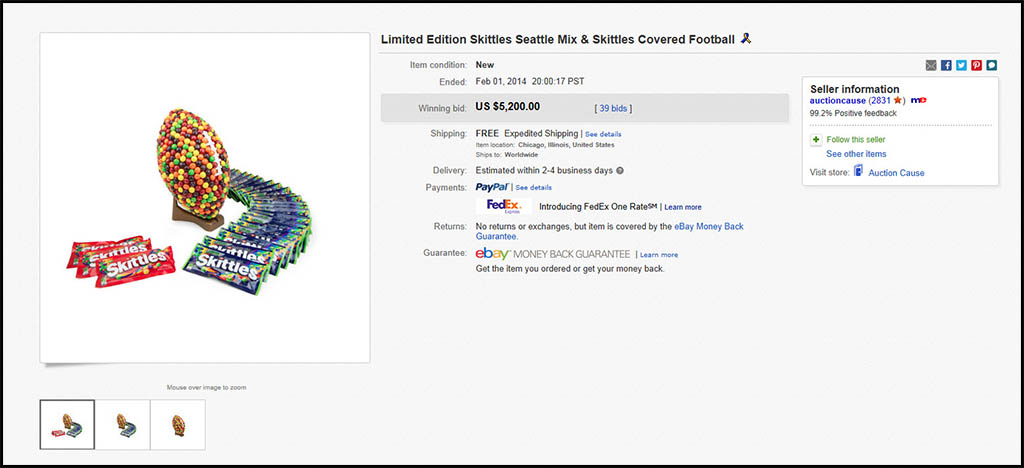Open shipping 'See details' link
This screenshot has width=1024, height=468.
(x=603, y=134)
